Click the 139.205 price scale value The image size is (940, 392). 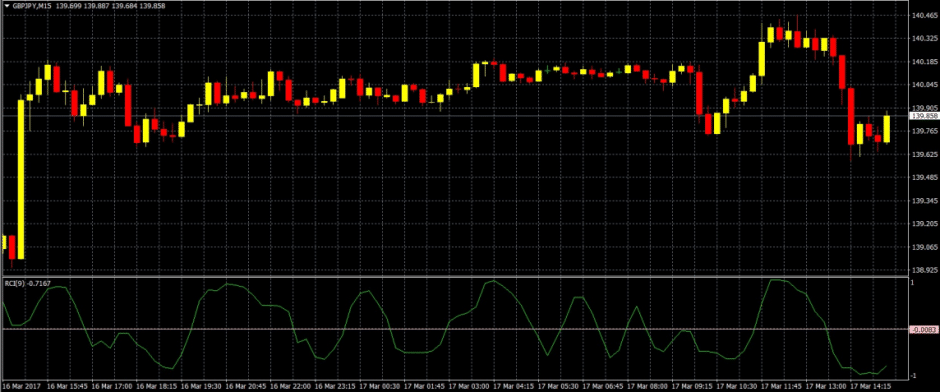click(x=923, y=224)
